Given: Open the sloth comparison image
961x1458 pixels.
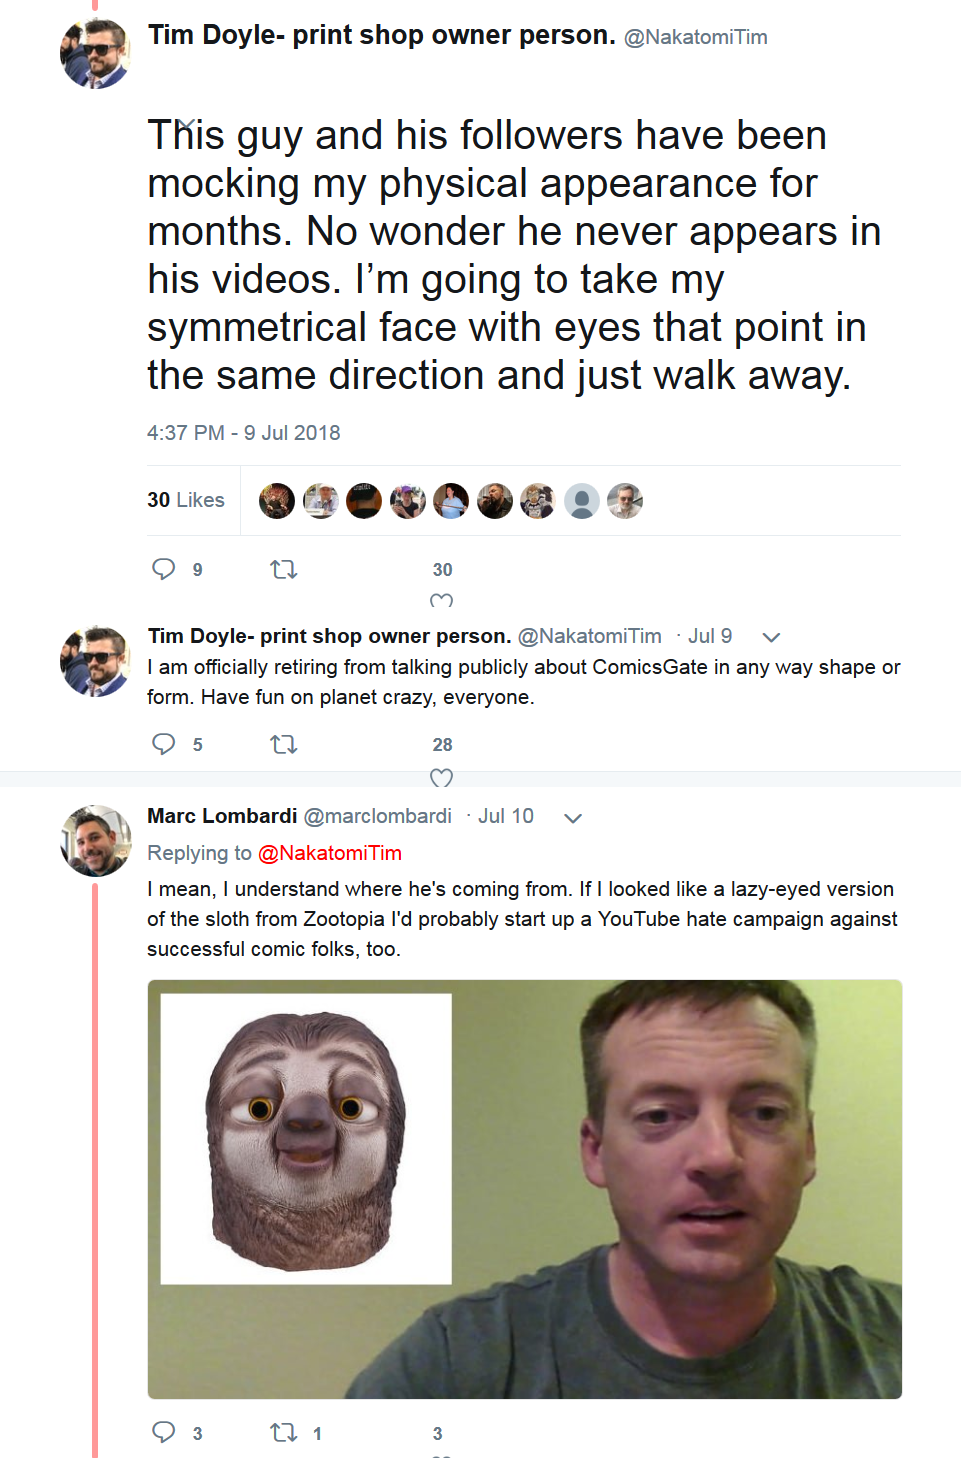Looking at the screenshot, I should tap(525, 1189).
